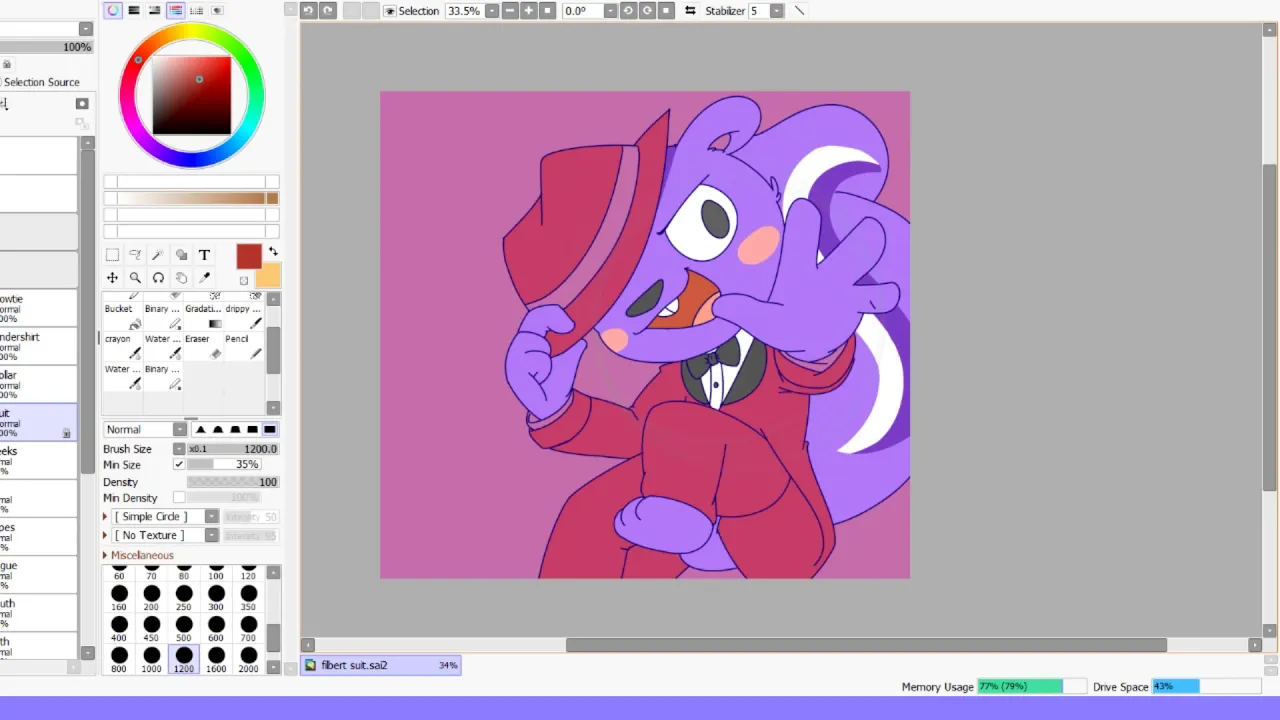Viewport: 1280px width, 720px height.
Task: Select the second brush edge shape
Action: (x=218, y=429)
